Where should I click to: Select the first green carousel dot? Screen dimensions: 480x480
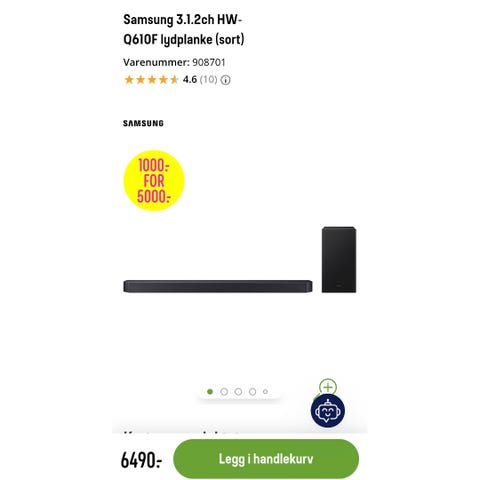210,392
